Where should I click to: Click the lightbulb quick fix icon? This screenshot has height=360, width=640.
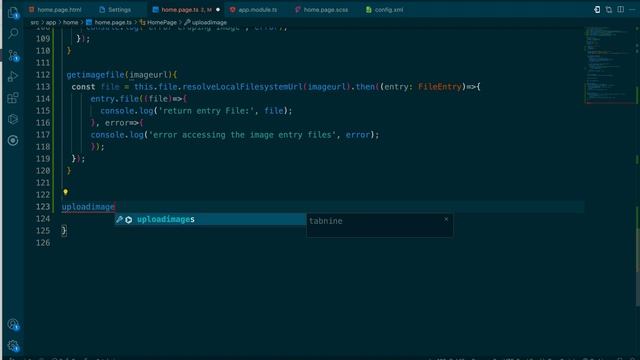(65, 192)
